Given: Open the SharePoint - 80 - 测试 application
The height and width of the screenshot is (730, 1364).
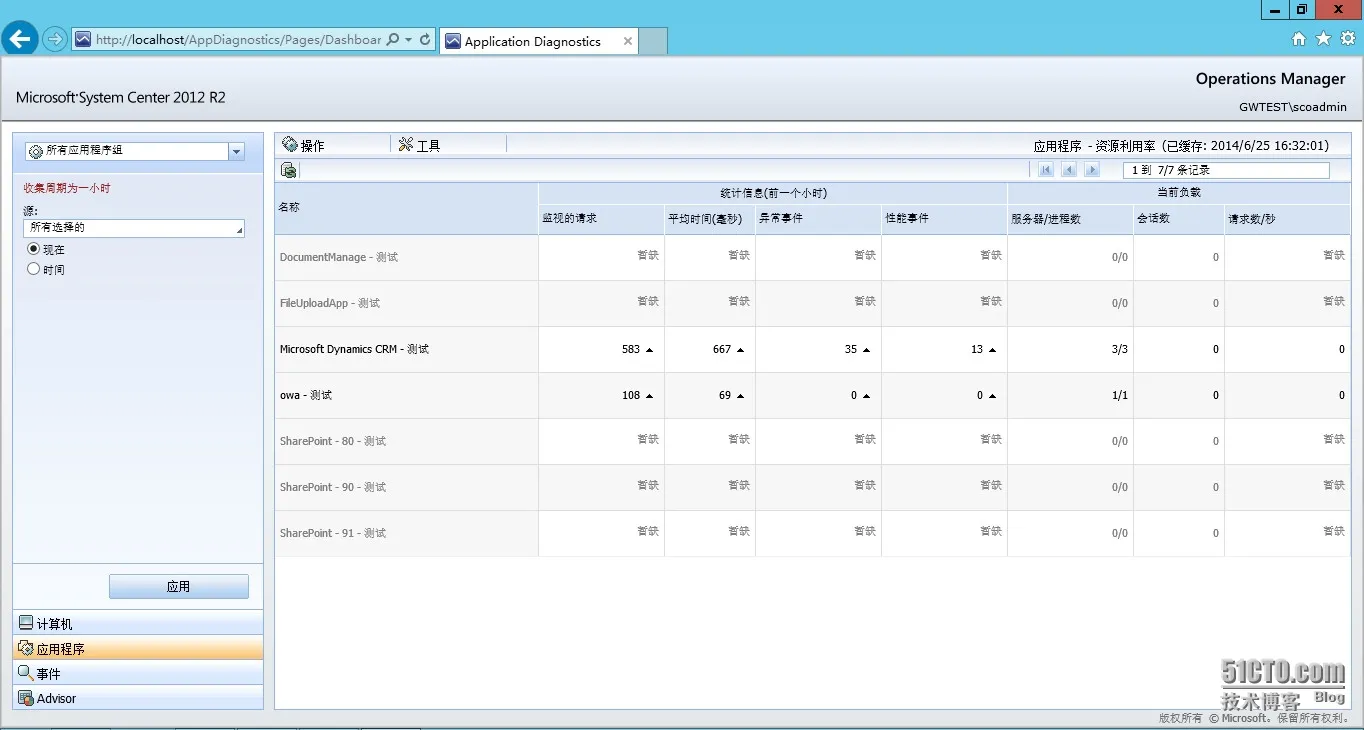Looking at the screenshot, I should click(x=333, y=441).
